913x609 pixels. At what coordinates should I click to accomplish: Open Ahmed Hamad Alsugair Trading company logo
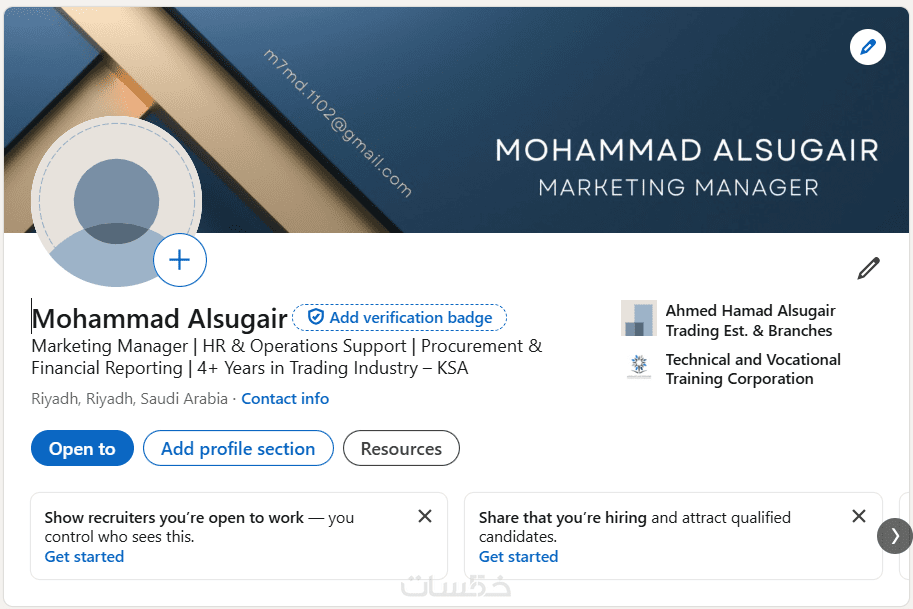click(638, 319)
